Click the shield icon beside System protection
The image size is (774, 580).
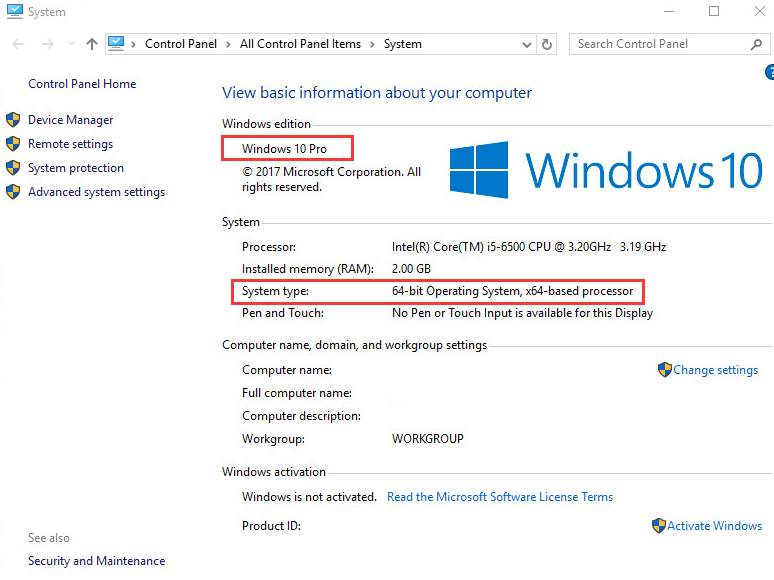point(13,167)
